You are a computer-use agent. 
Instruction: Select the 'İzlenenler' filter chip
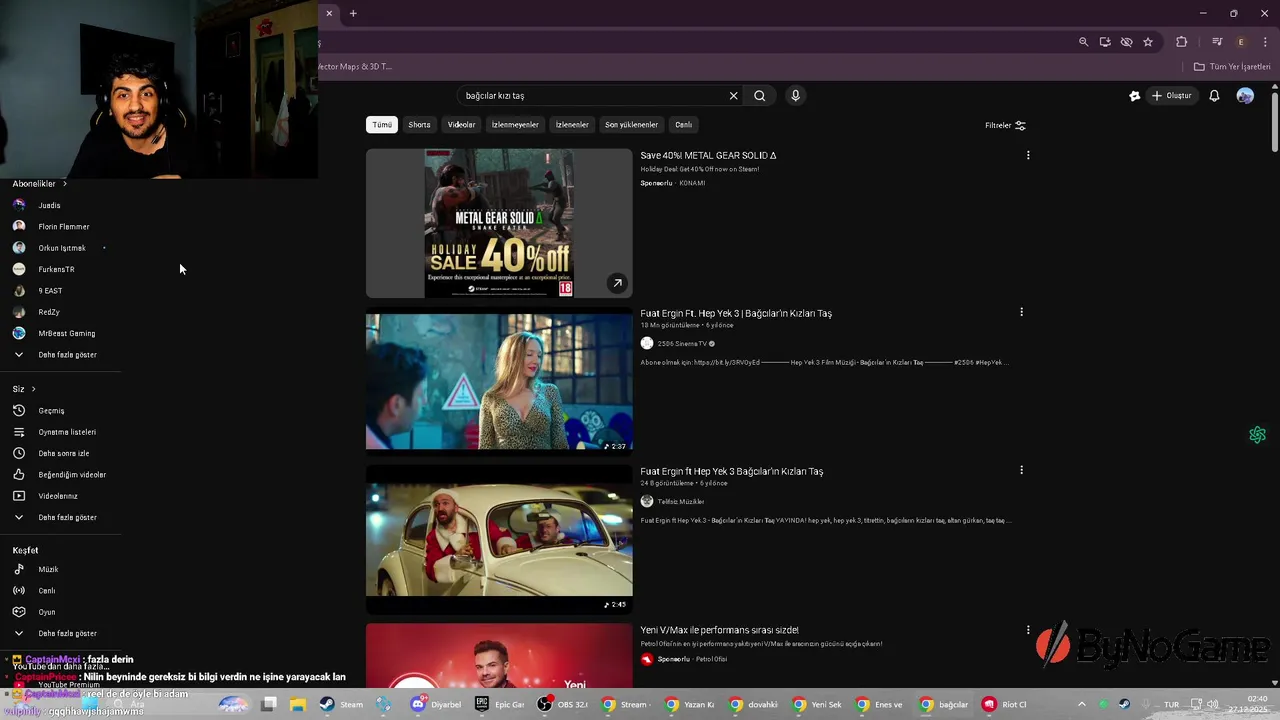[572, 125]
